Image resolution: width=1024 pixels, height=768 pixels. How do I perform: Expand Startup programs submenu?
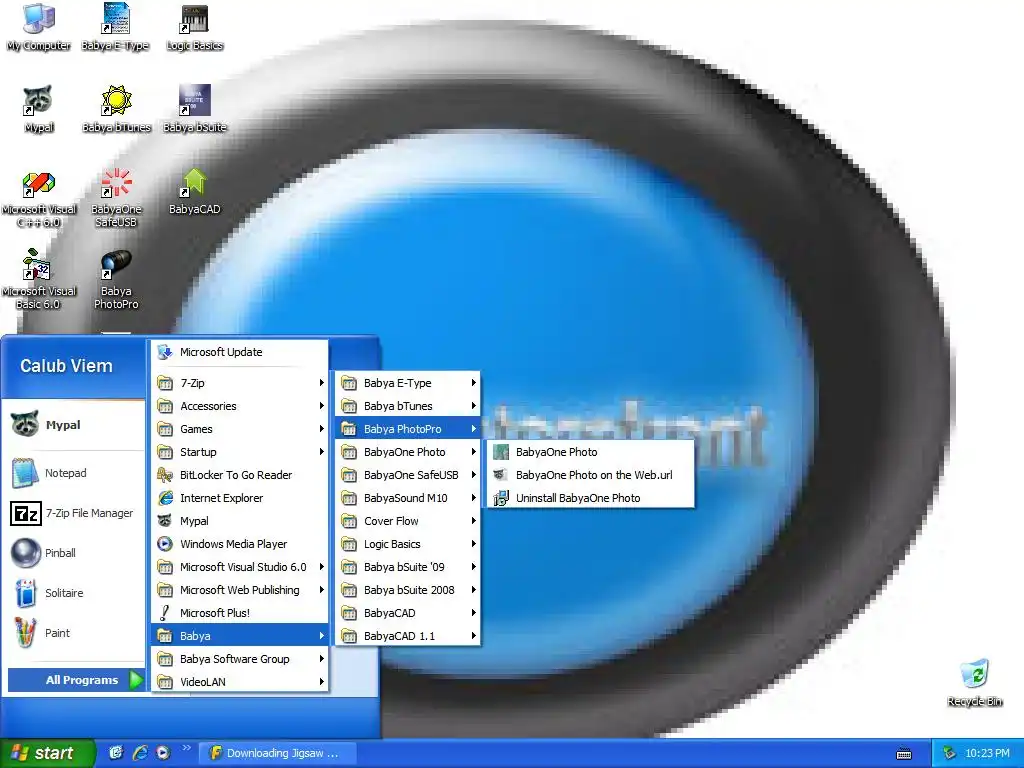coord(240,452)
